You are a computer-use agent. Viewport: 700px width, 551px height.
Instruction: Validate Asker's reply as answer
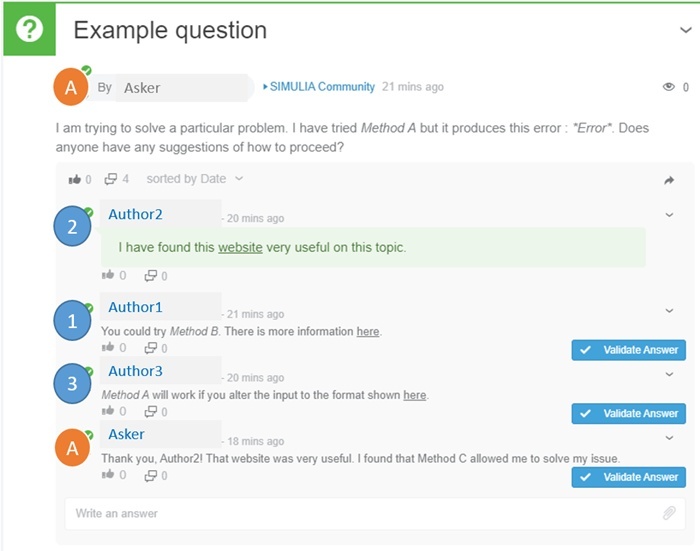pyautogui.click(x=629, y=477)
